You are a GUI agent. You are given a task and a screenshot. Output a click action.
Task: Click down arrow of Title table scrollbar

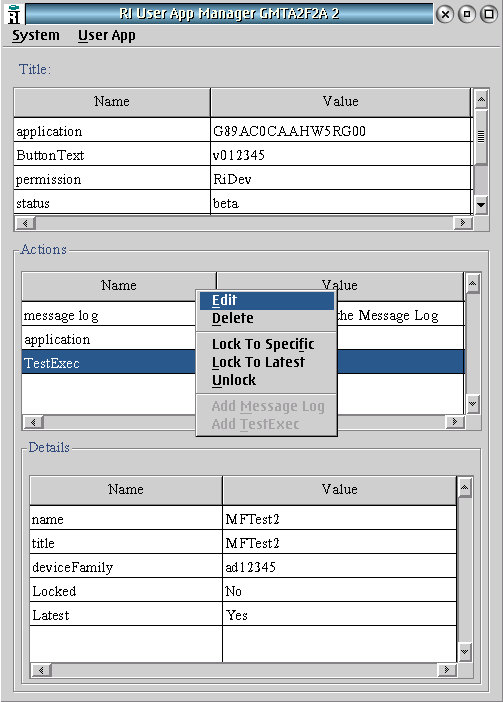481,205
